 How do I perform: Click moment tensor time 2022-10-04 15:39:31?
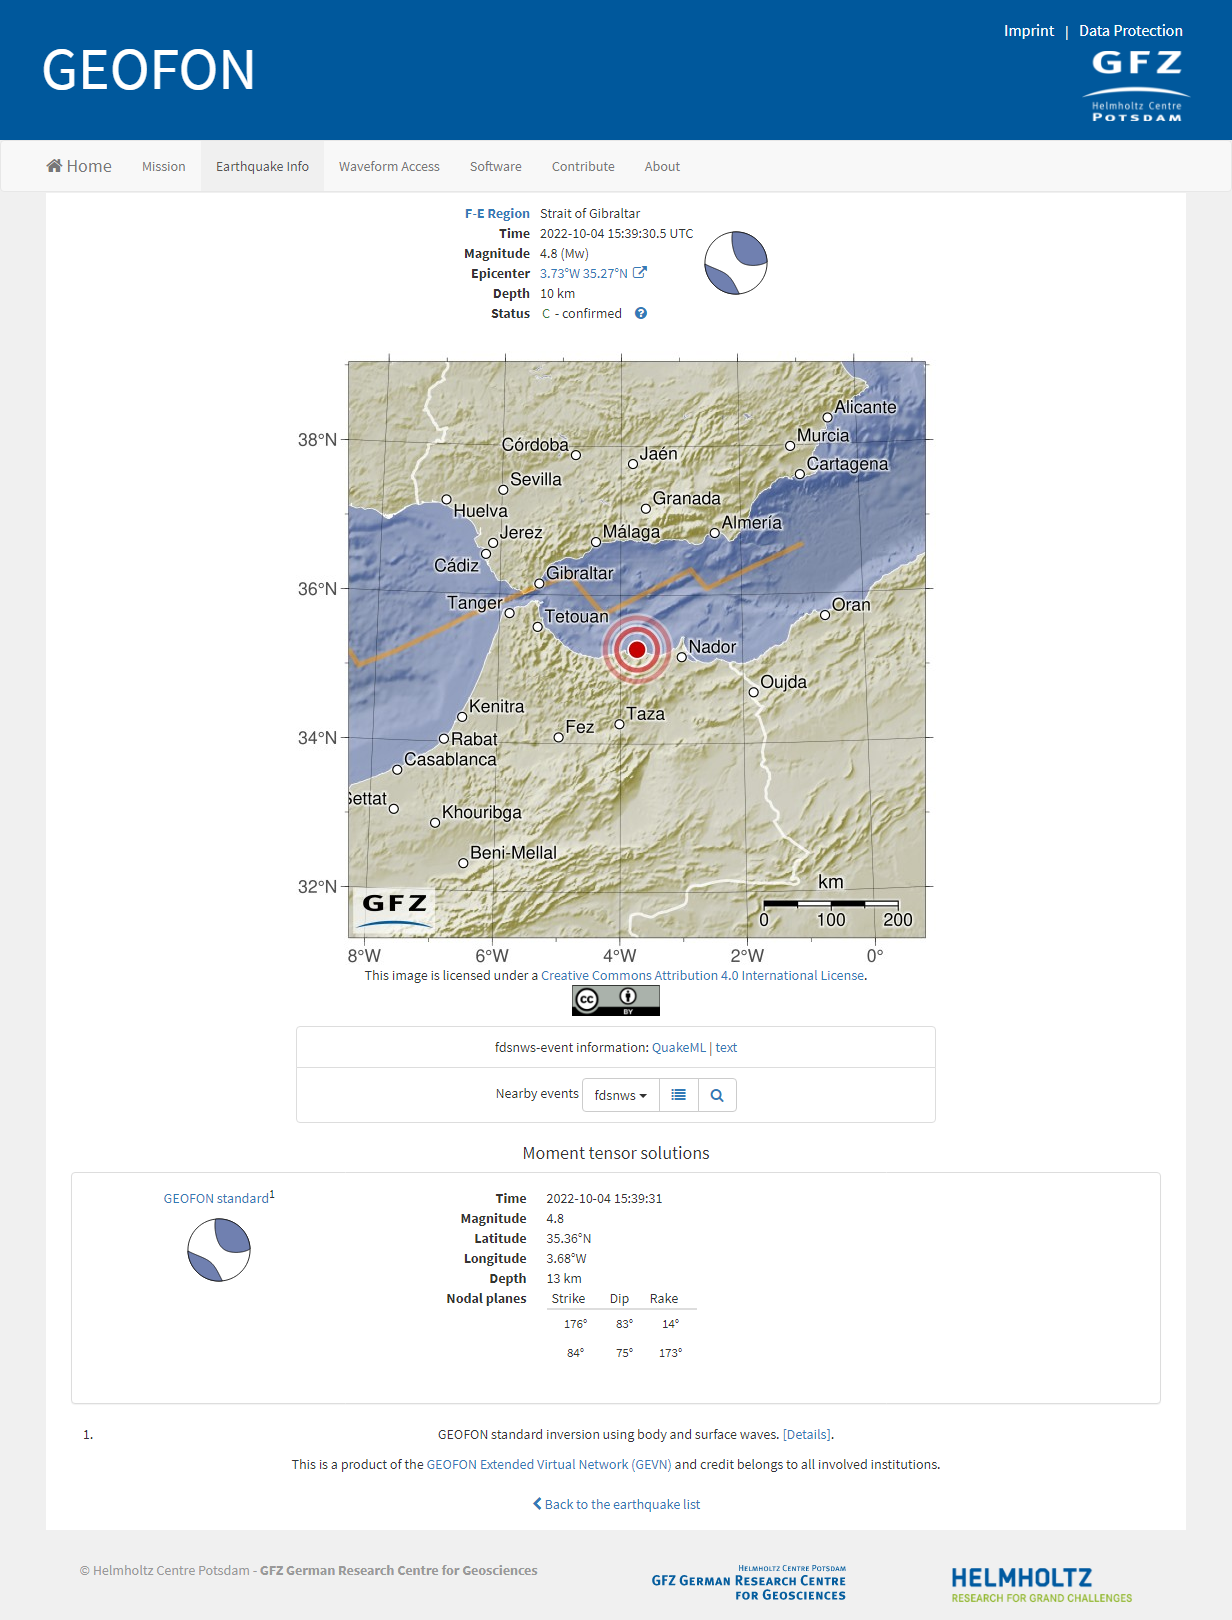604,1198
